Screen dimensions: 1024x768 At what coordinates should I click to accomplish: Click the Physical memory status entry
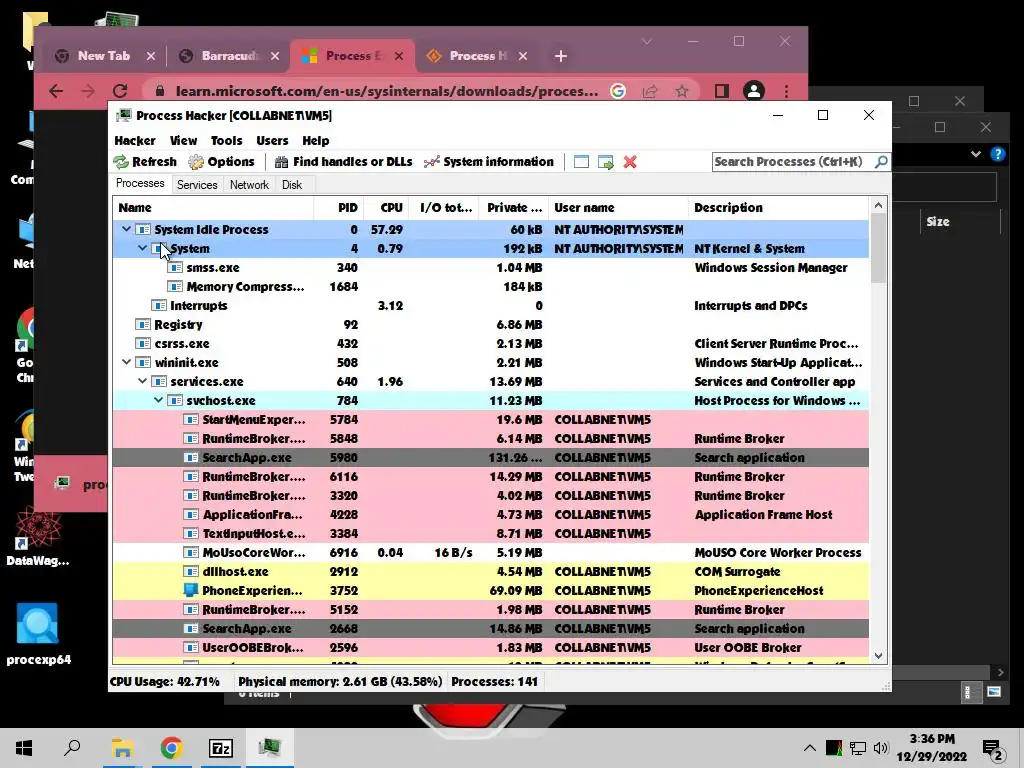coord(340,682)
